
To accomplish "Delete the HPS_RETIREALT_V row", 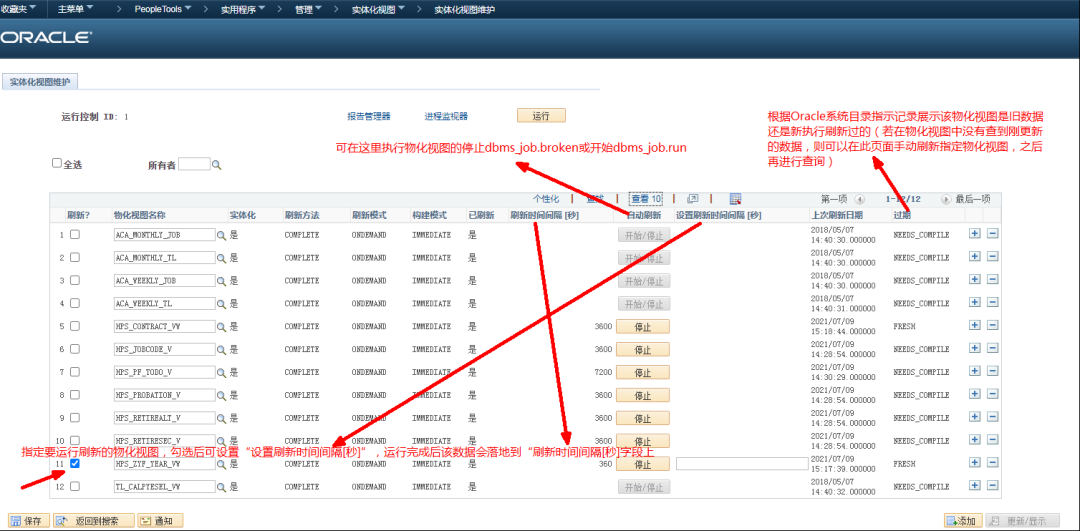I will (x=993, y=417).
